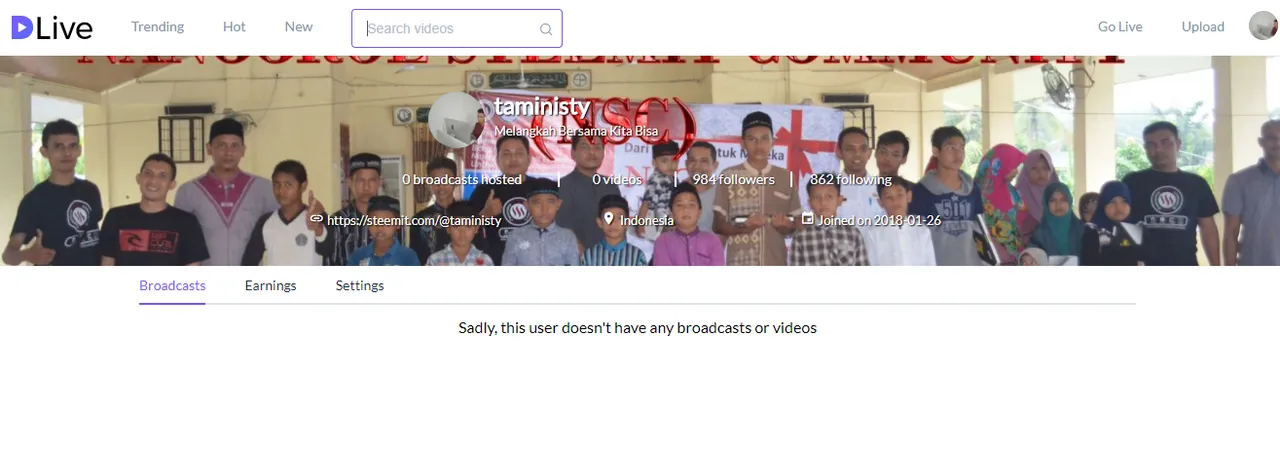This screenshot has width=1280, height=452.
Task: Open the user avatar menu in the header
Action: (1263, 27)
